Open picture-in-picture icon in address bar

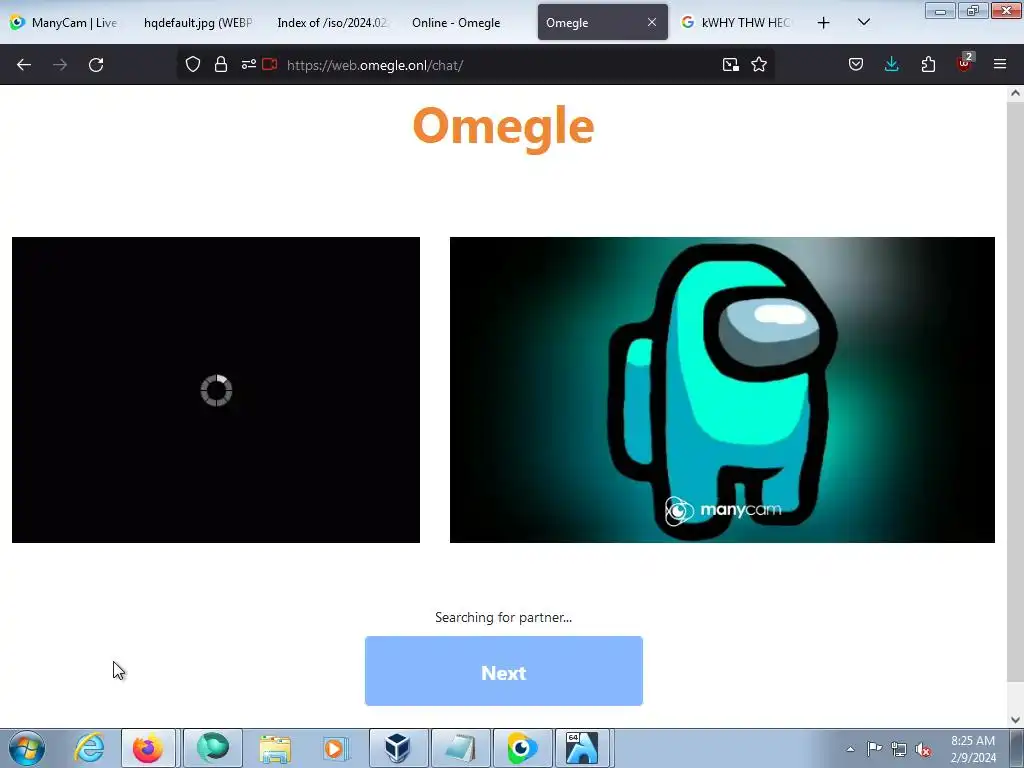click(x=731, y=64)
